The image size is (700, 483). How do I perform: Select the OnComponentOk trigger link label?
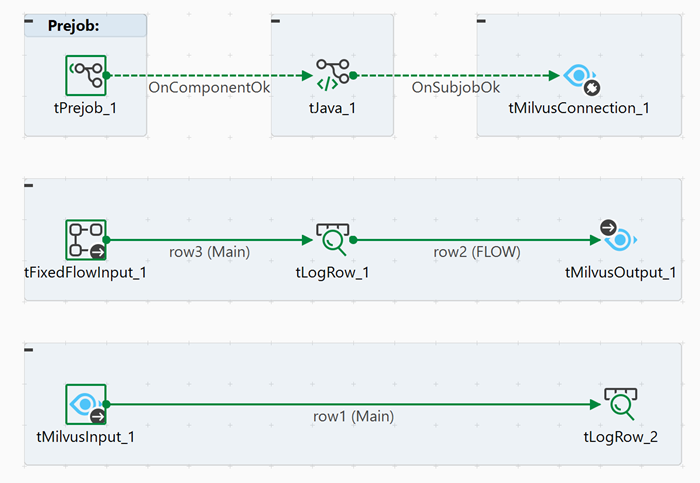[209, 87]
